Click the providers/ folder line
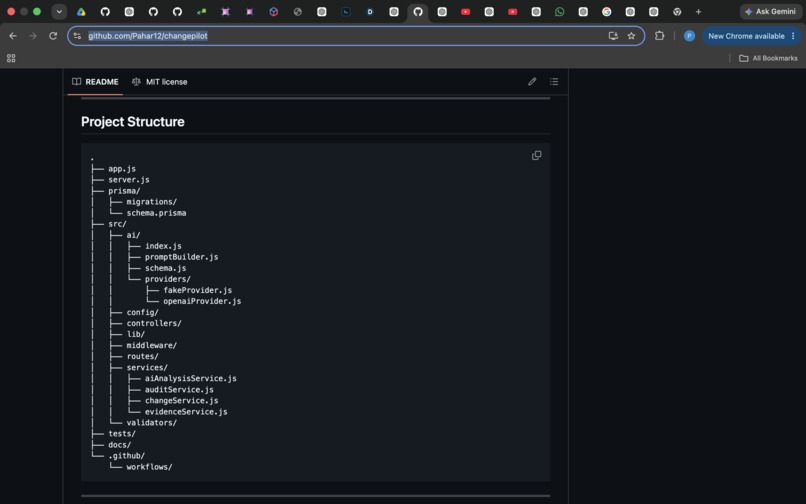 [168, 279]
